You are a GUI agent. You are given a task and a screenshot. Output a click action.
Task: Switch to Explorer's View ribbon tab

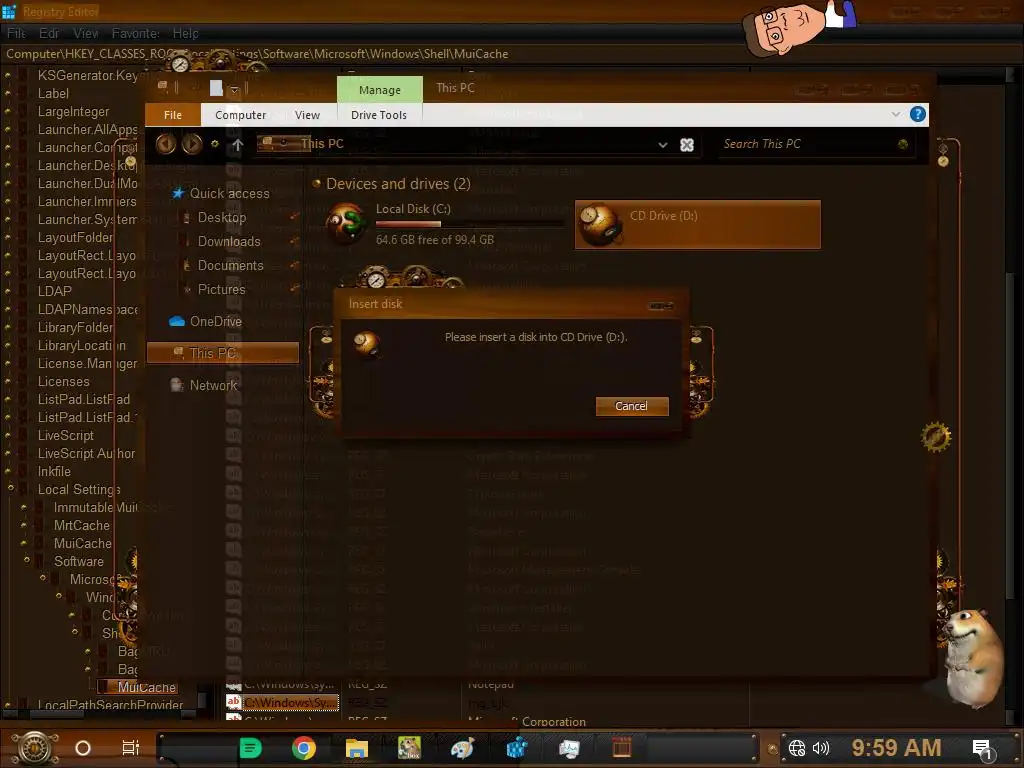[307, 115]
